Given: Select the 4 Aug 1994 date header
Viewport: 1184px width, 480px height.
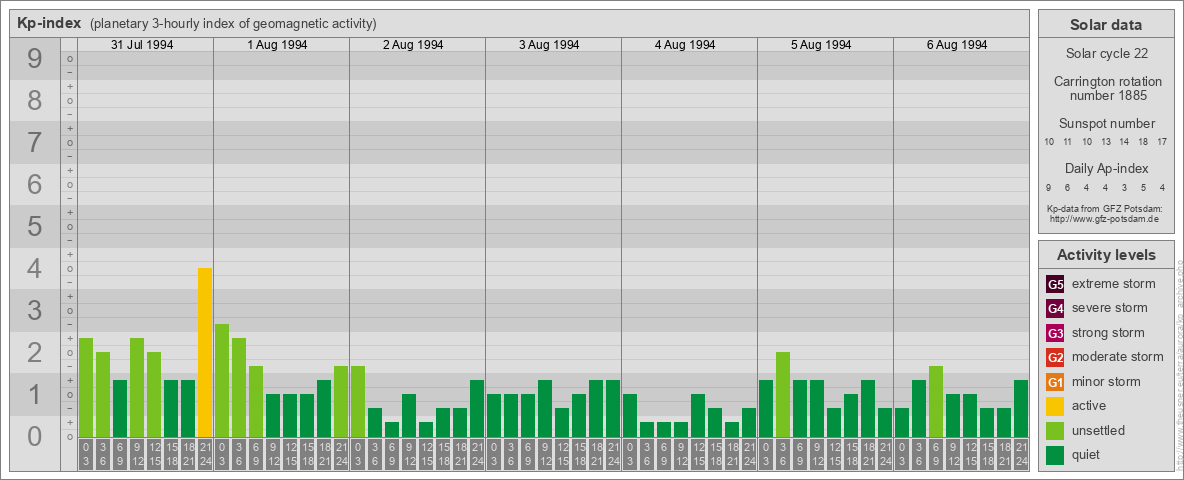Looking at the screenshot, I should (x=685, y=45).
